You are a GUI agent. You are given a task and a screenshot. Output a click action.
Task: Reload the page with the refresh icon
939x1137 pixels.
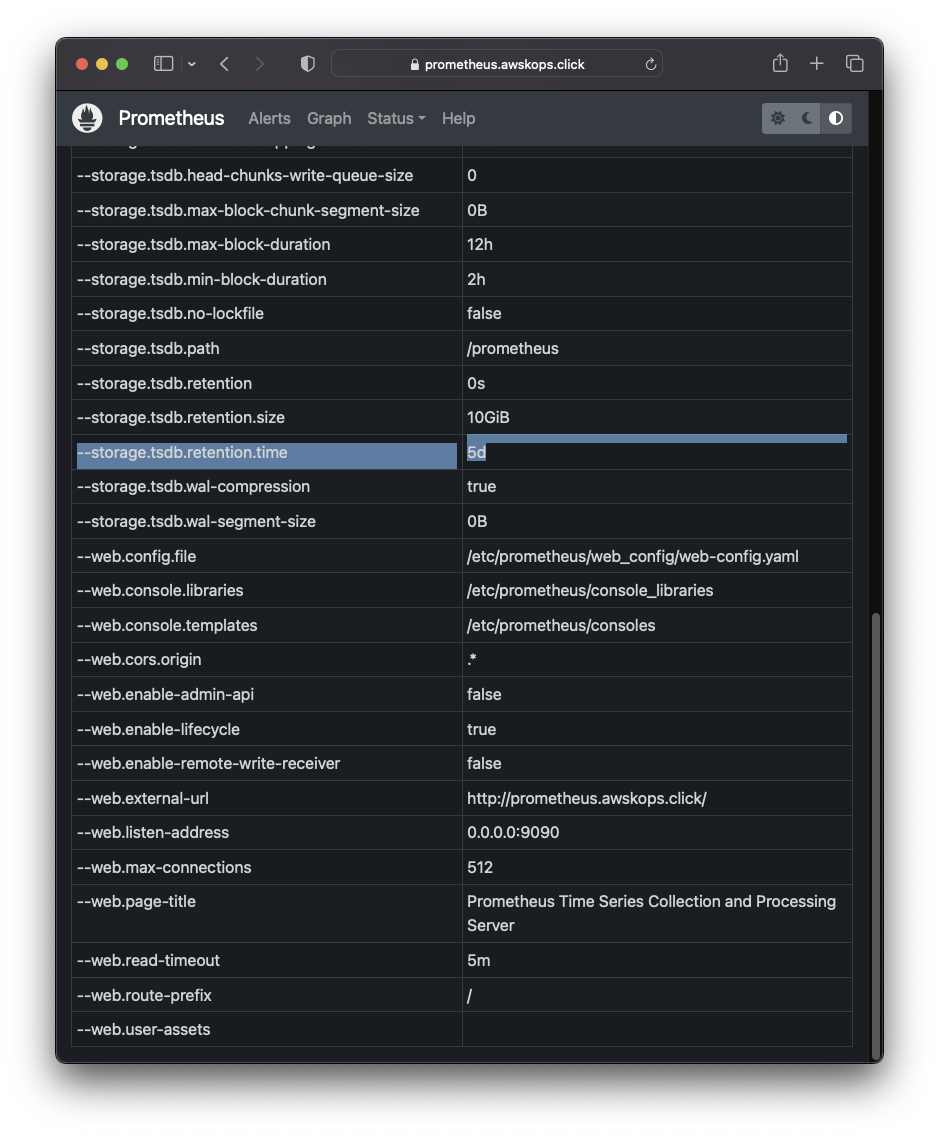pyautogui.click(x=650, y=64)
